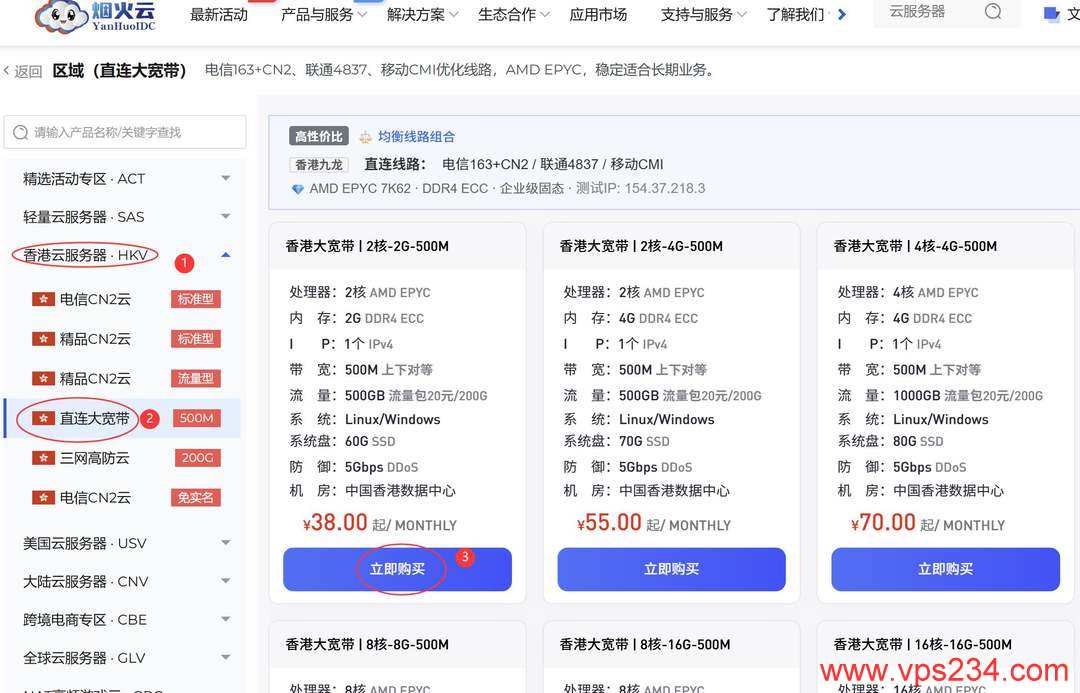Click 区域（直连大宽带）page heading
Screen dimensions: 1080x693
[x=120, y=71]
